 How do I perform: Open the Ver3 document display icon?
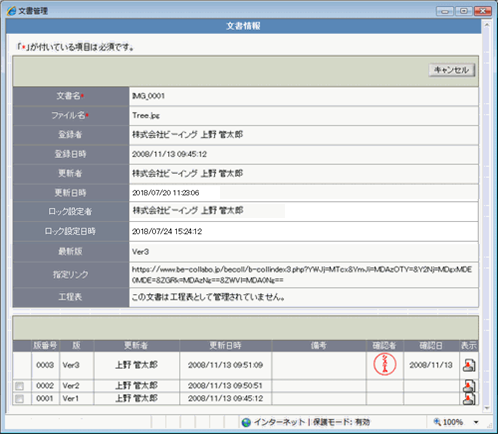[469, 365]
